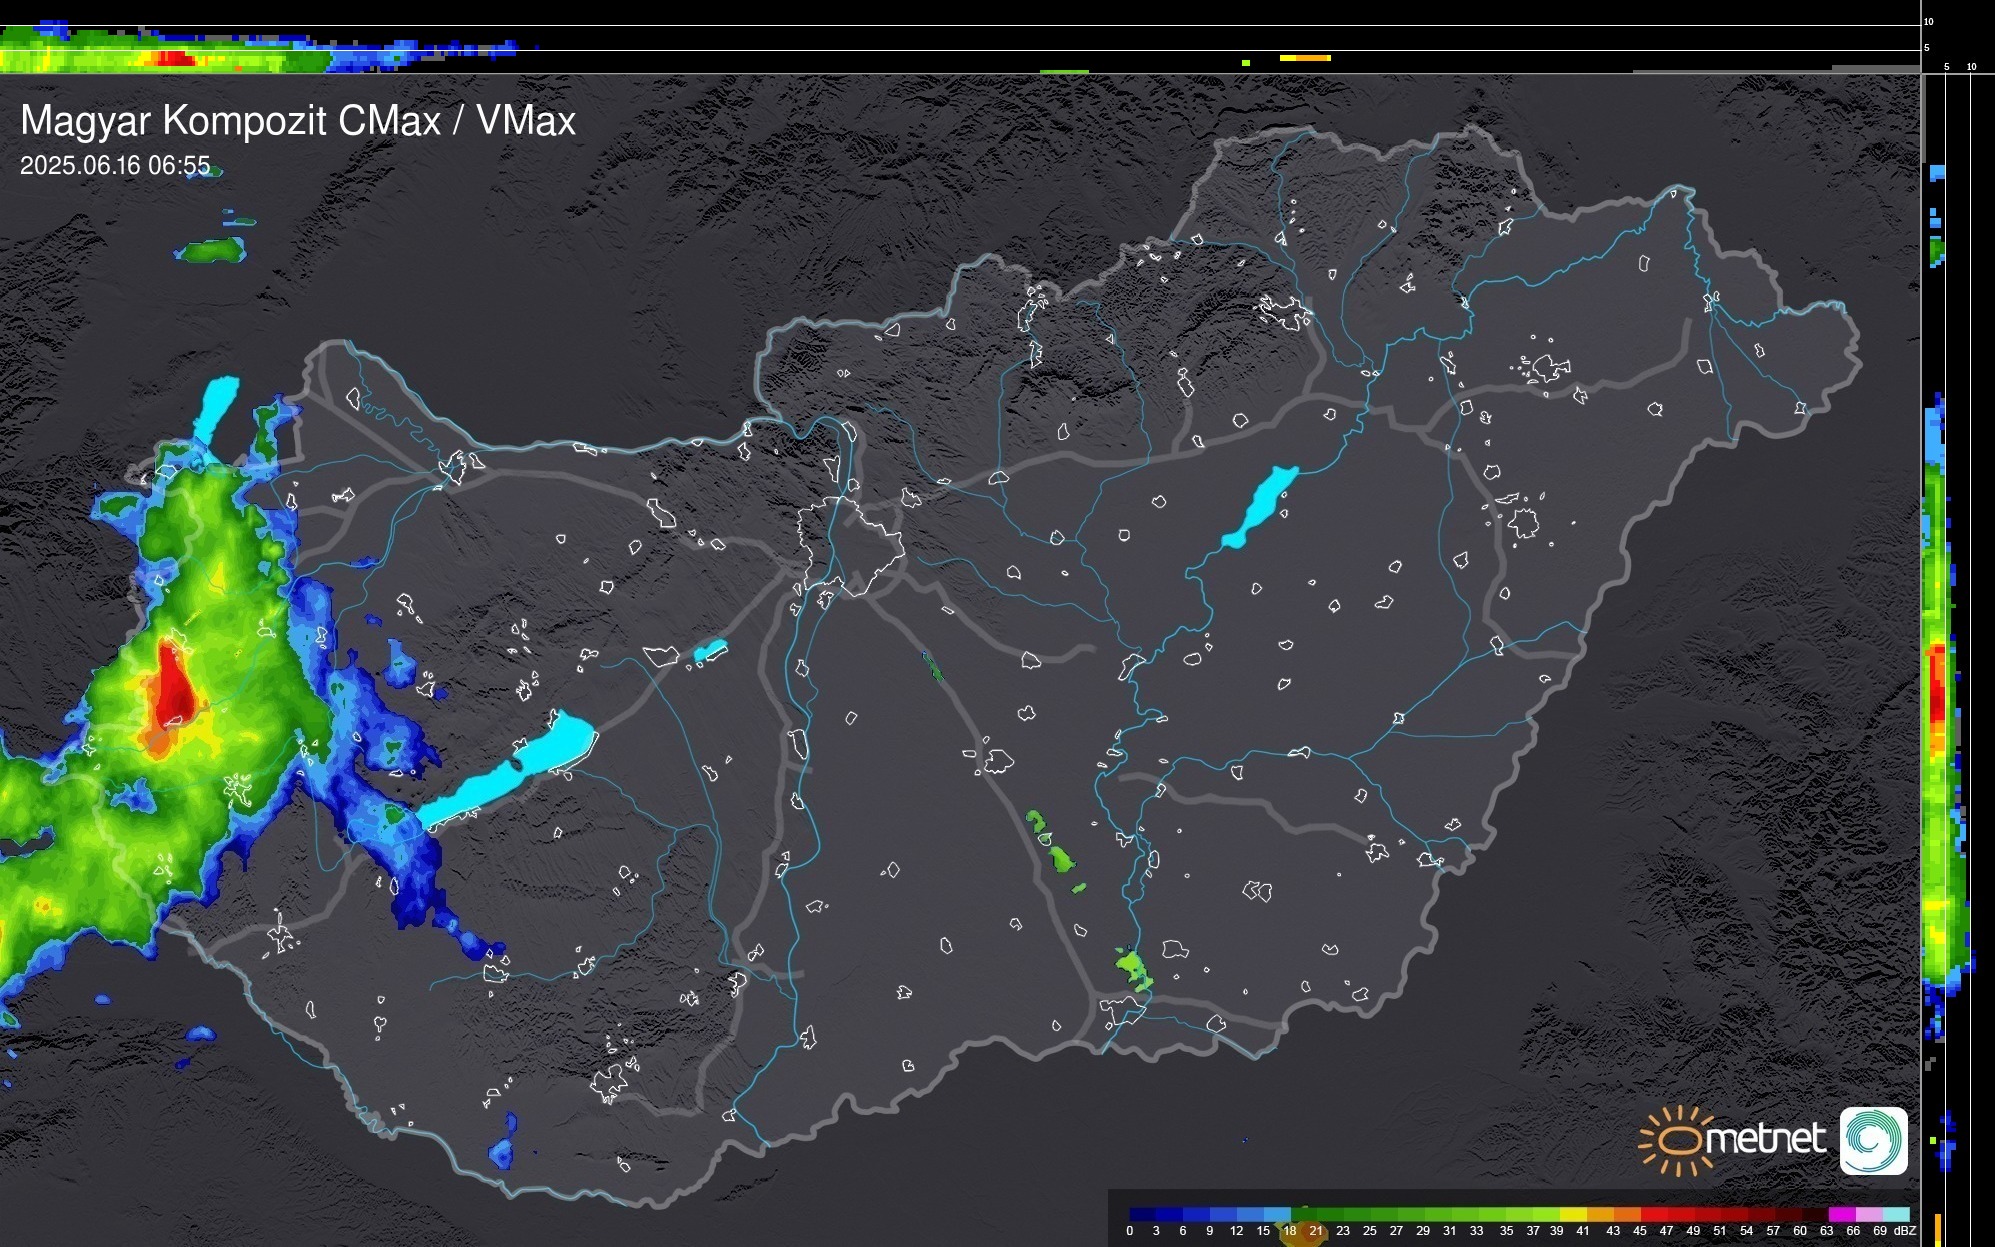Click the 'Magyar Kompozit CMax / VMax' title
The image size is (1995, 1247).
click(x=298, y=121)
